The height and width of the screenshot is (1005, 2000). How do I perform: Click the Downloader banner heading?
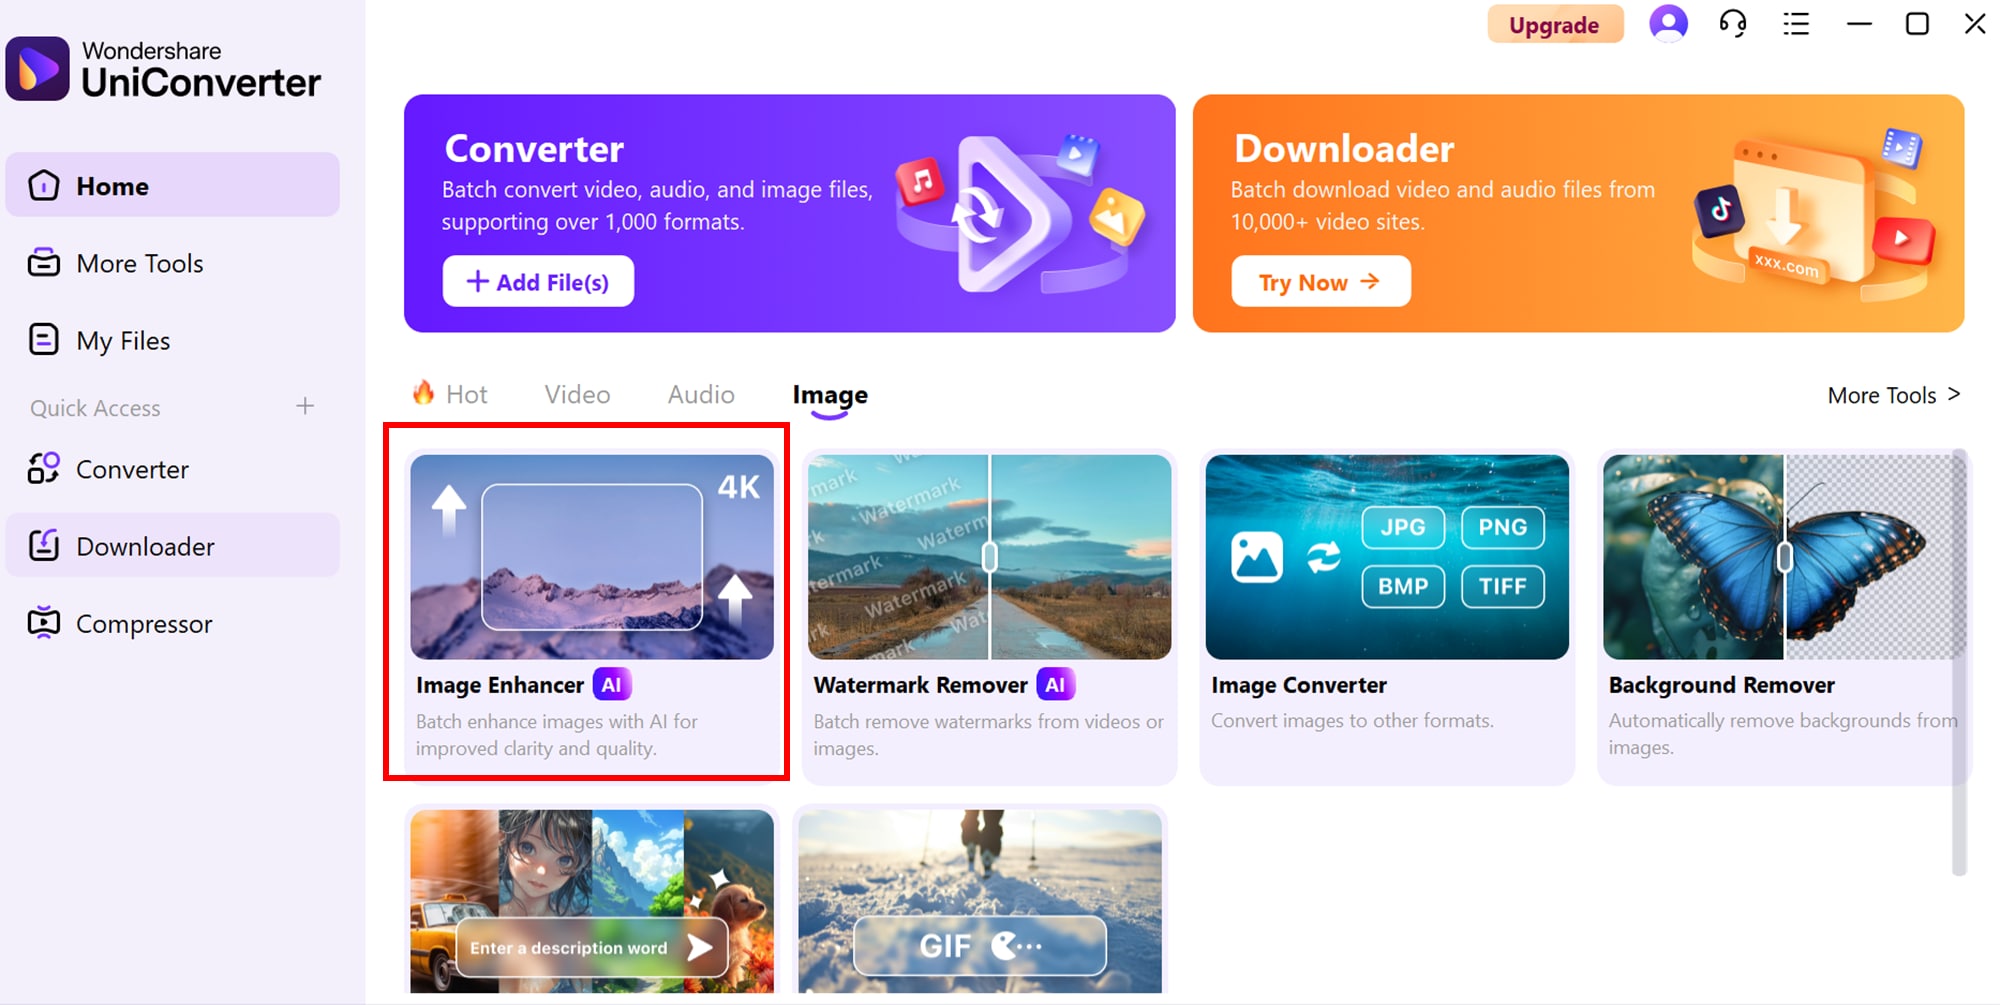pyautogui.click(x=1344, y=148)
